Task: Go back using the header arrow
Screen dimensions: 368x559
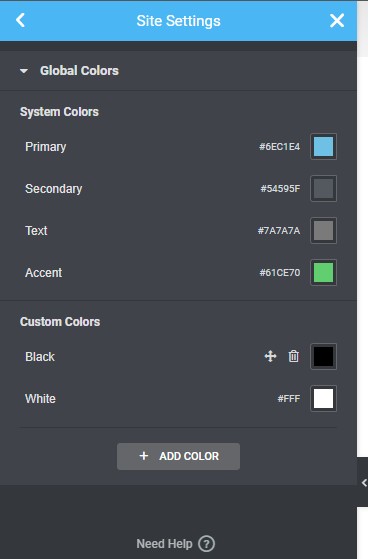Action: pos(20,20)
